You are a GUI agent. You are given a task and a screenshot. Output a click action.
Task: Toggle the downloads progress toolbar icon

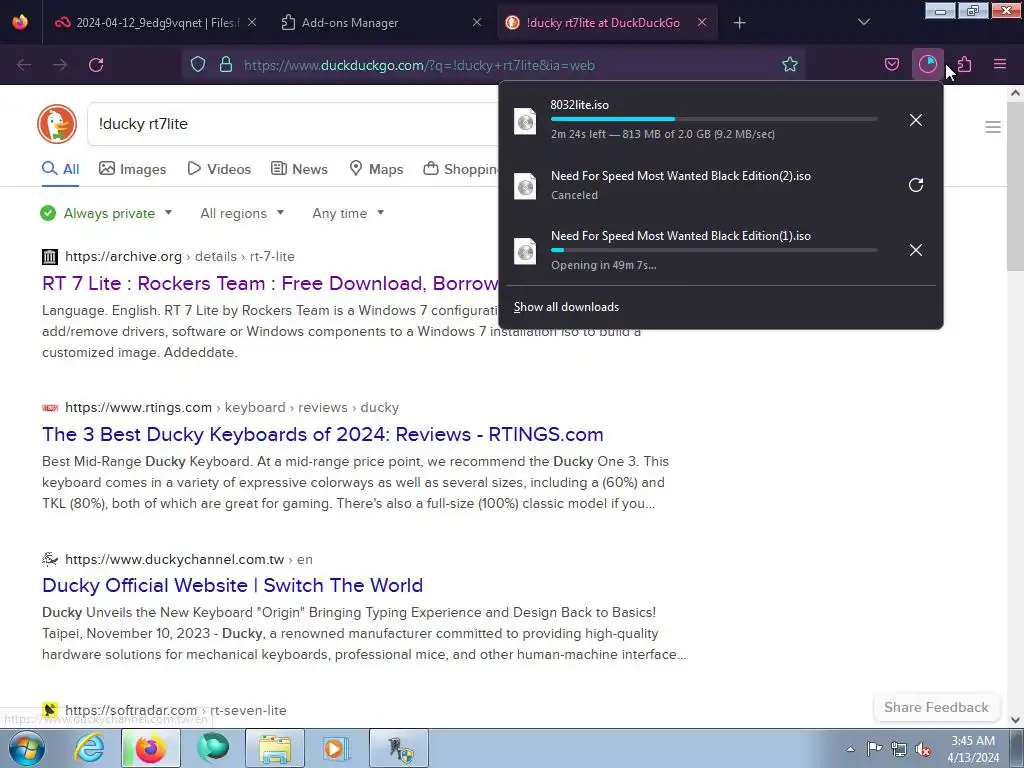click(x=927, y=64)
